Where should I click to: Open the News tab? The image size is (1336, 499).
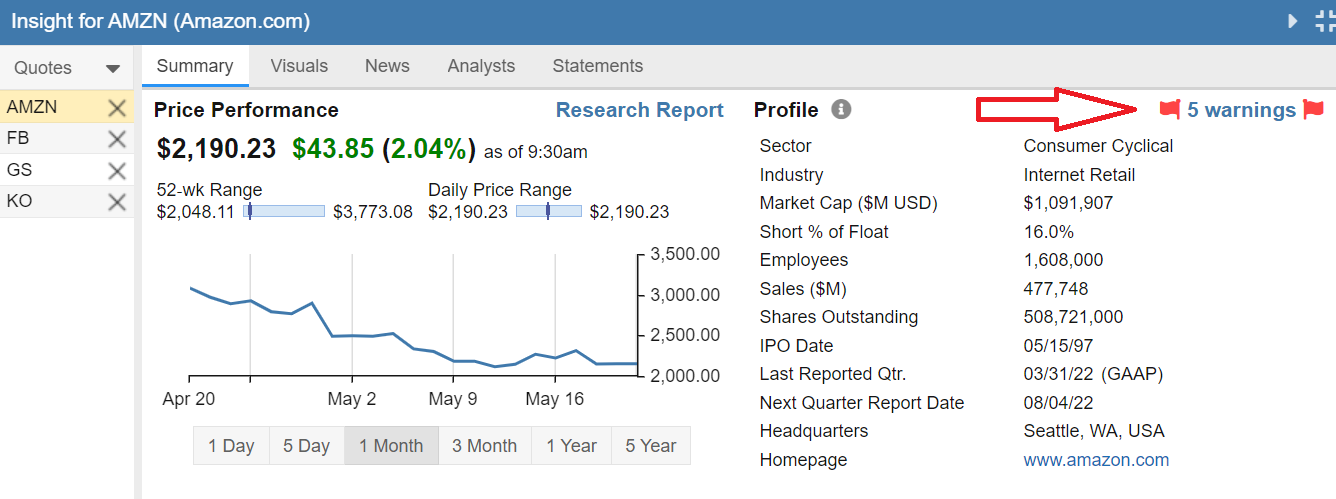tap(387, 66)
